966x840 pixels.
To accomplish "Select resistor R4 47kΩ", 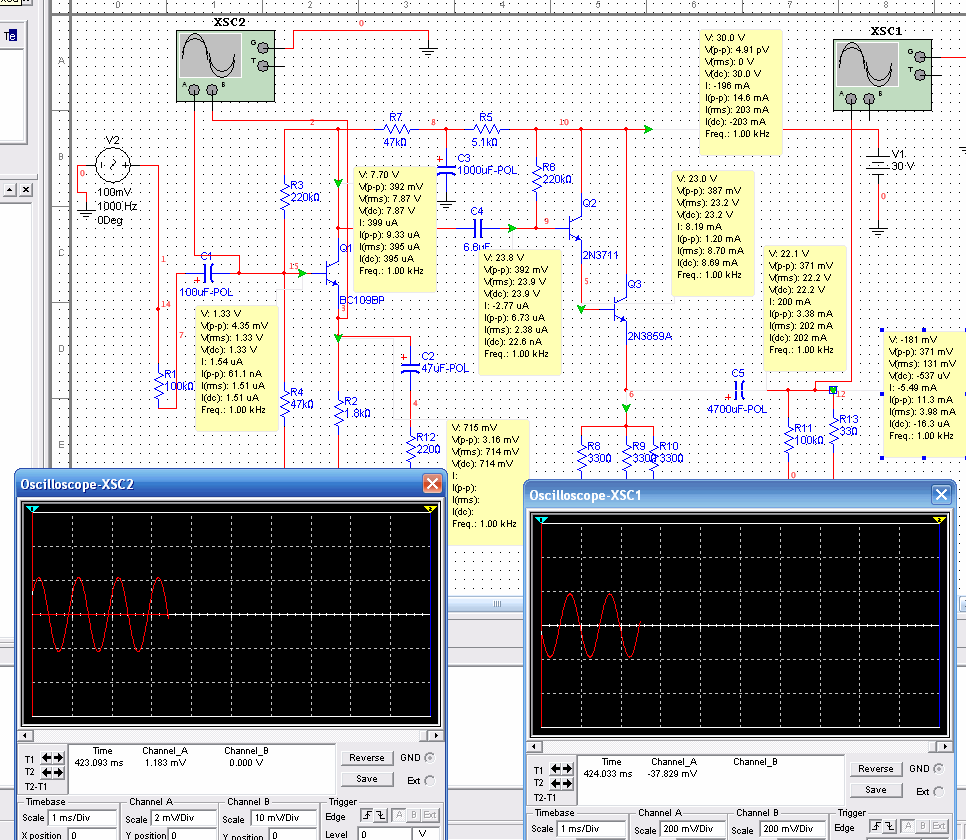I will (x=285, y=403).
